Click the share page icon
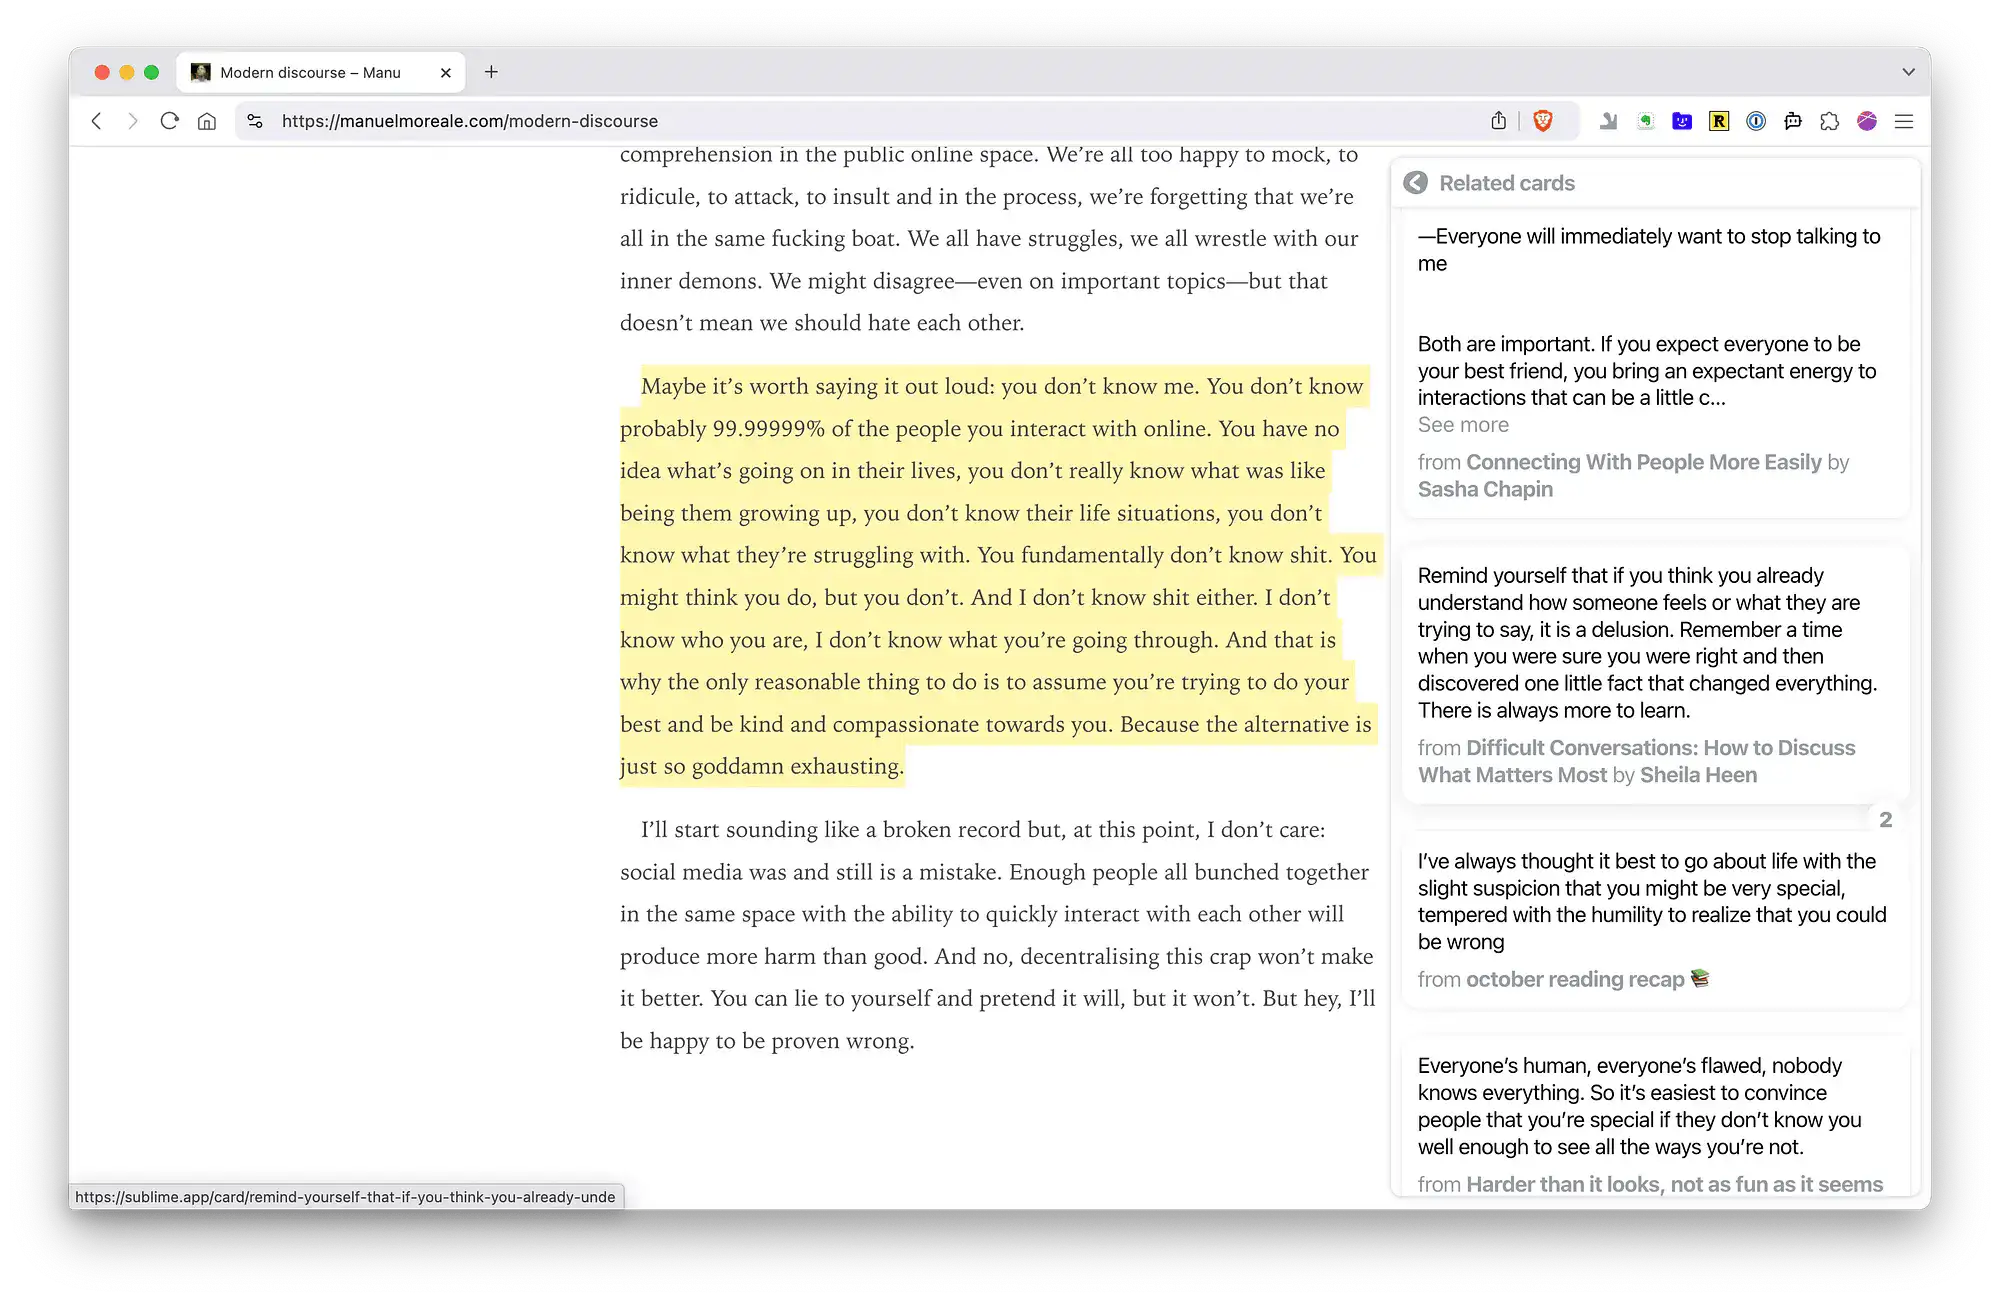 pyautogui.click(x=1498, y=121)
